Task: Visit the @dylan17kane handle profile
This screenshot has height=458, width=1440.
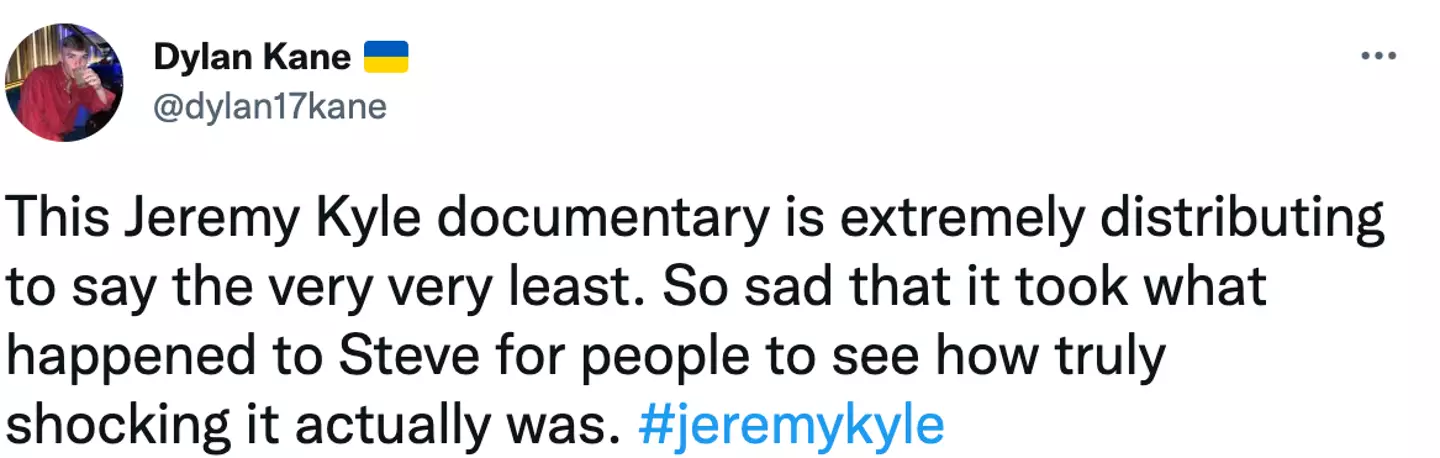Action: click(269, 105)
